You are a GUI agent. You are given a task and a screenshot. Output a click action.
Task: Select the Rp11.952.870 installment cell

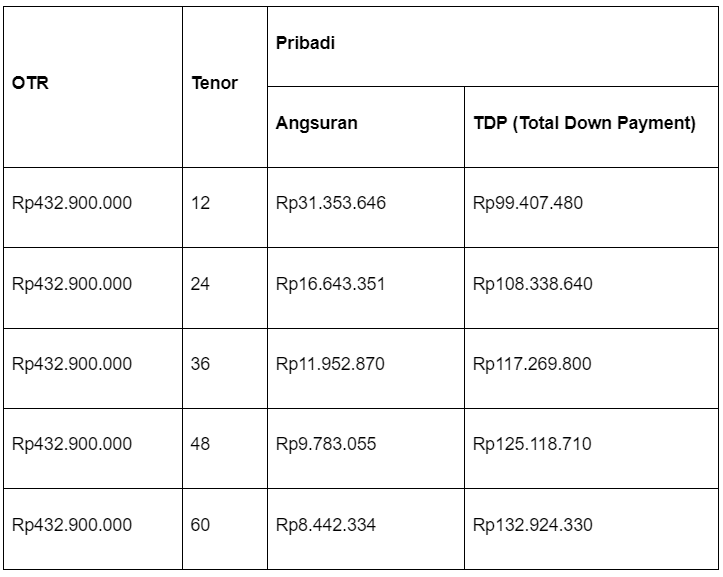point(330,364)
